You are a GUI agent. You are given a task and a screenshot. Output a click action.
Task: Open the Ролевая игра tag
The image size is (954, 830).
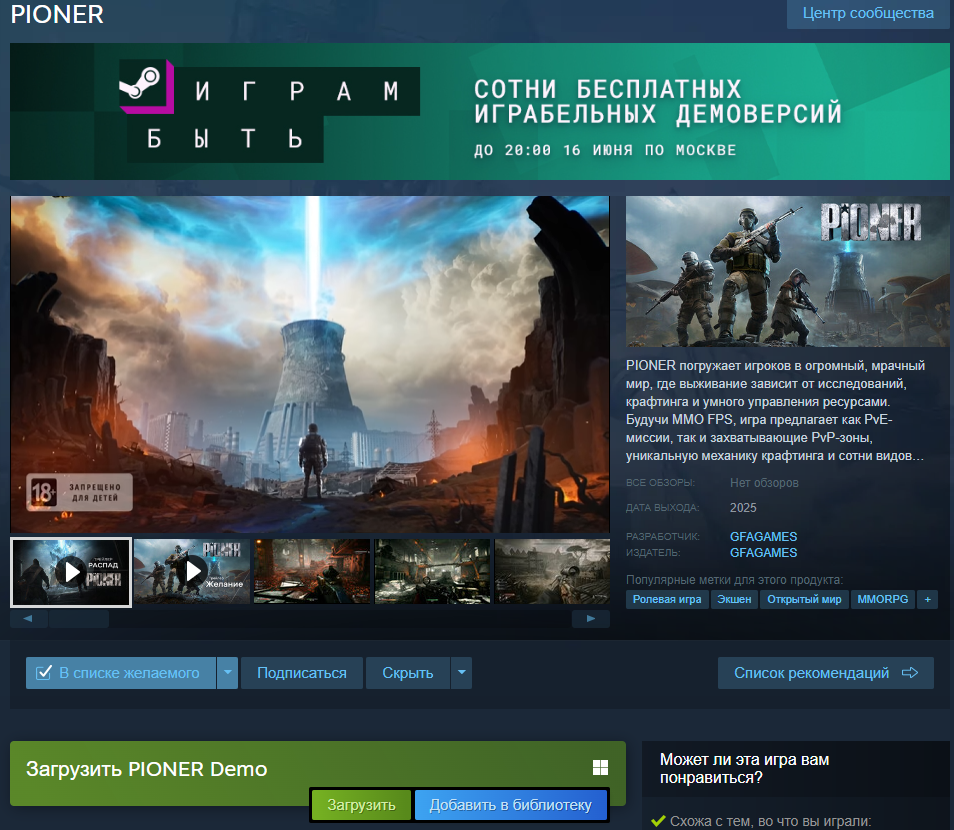click(x=667, y=599)
